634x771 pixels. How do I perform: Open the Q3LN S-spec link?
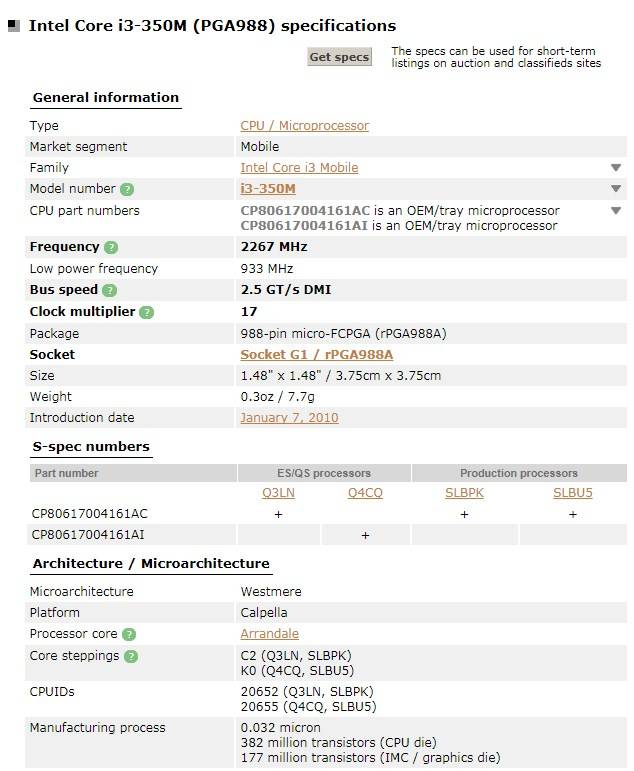[x=278, y=493]
